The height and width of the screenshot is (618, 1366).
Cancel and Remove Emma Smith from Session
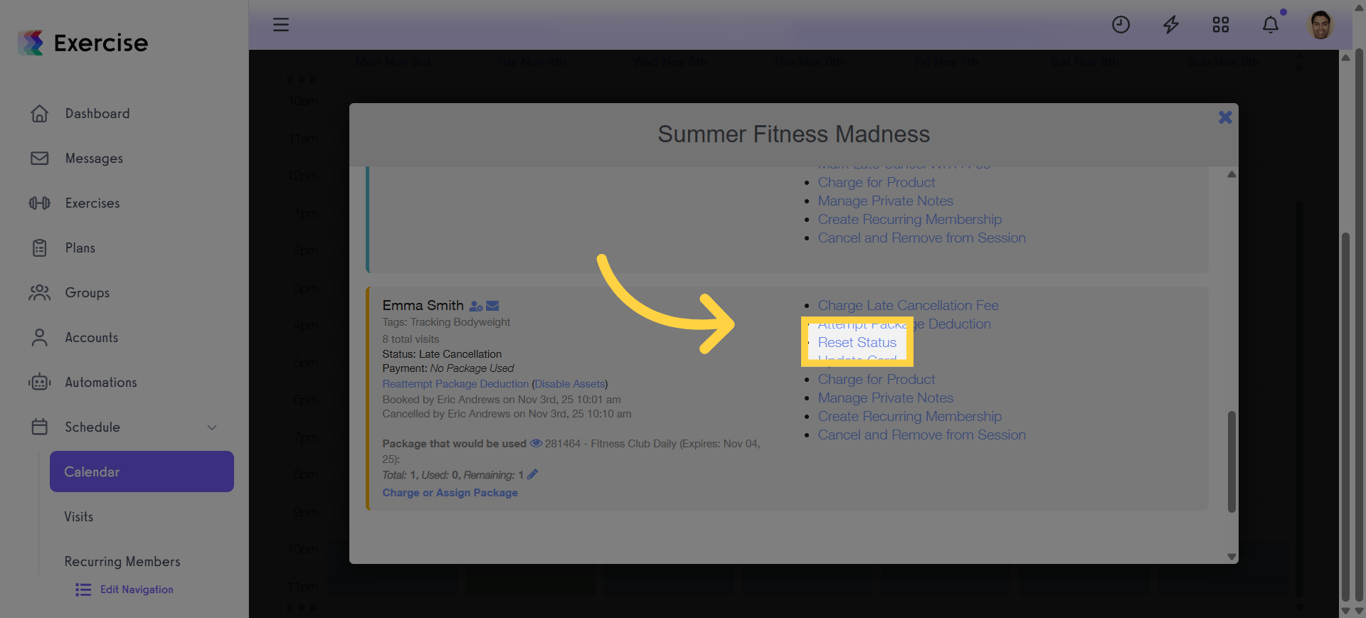(x=921, y=435)
